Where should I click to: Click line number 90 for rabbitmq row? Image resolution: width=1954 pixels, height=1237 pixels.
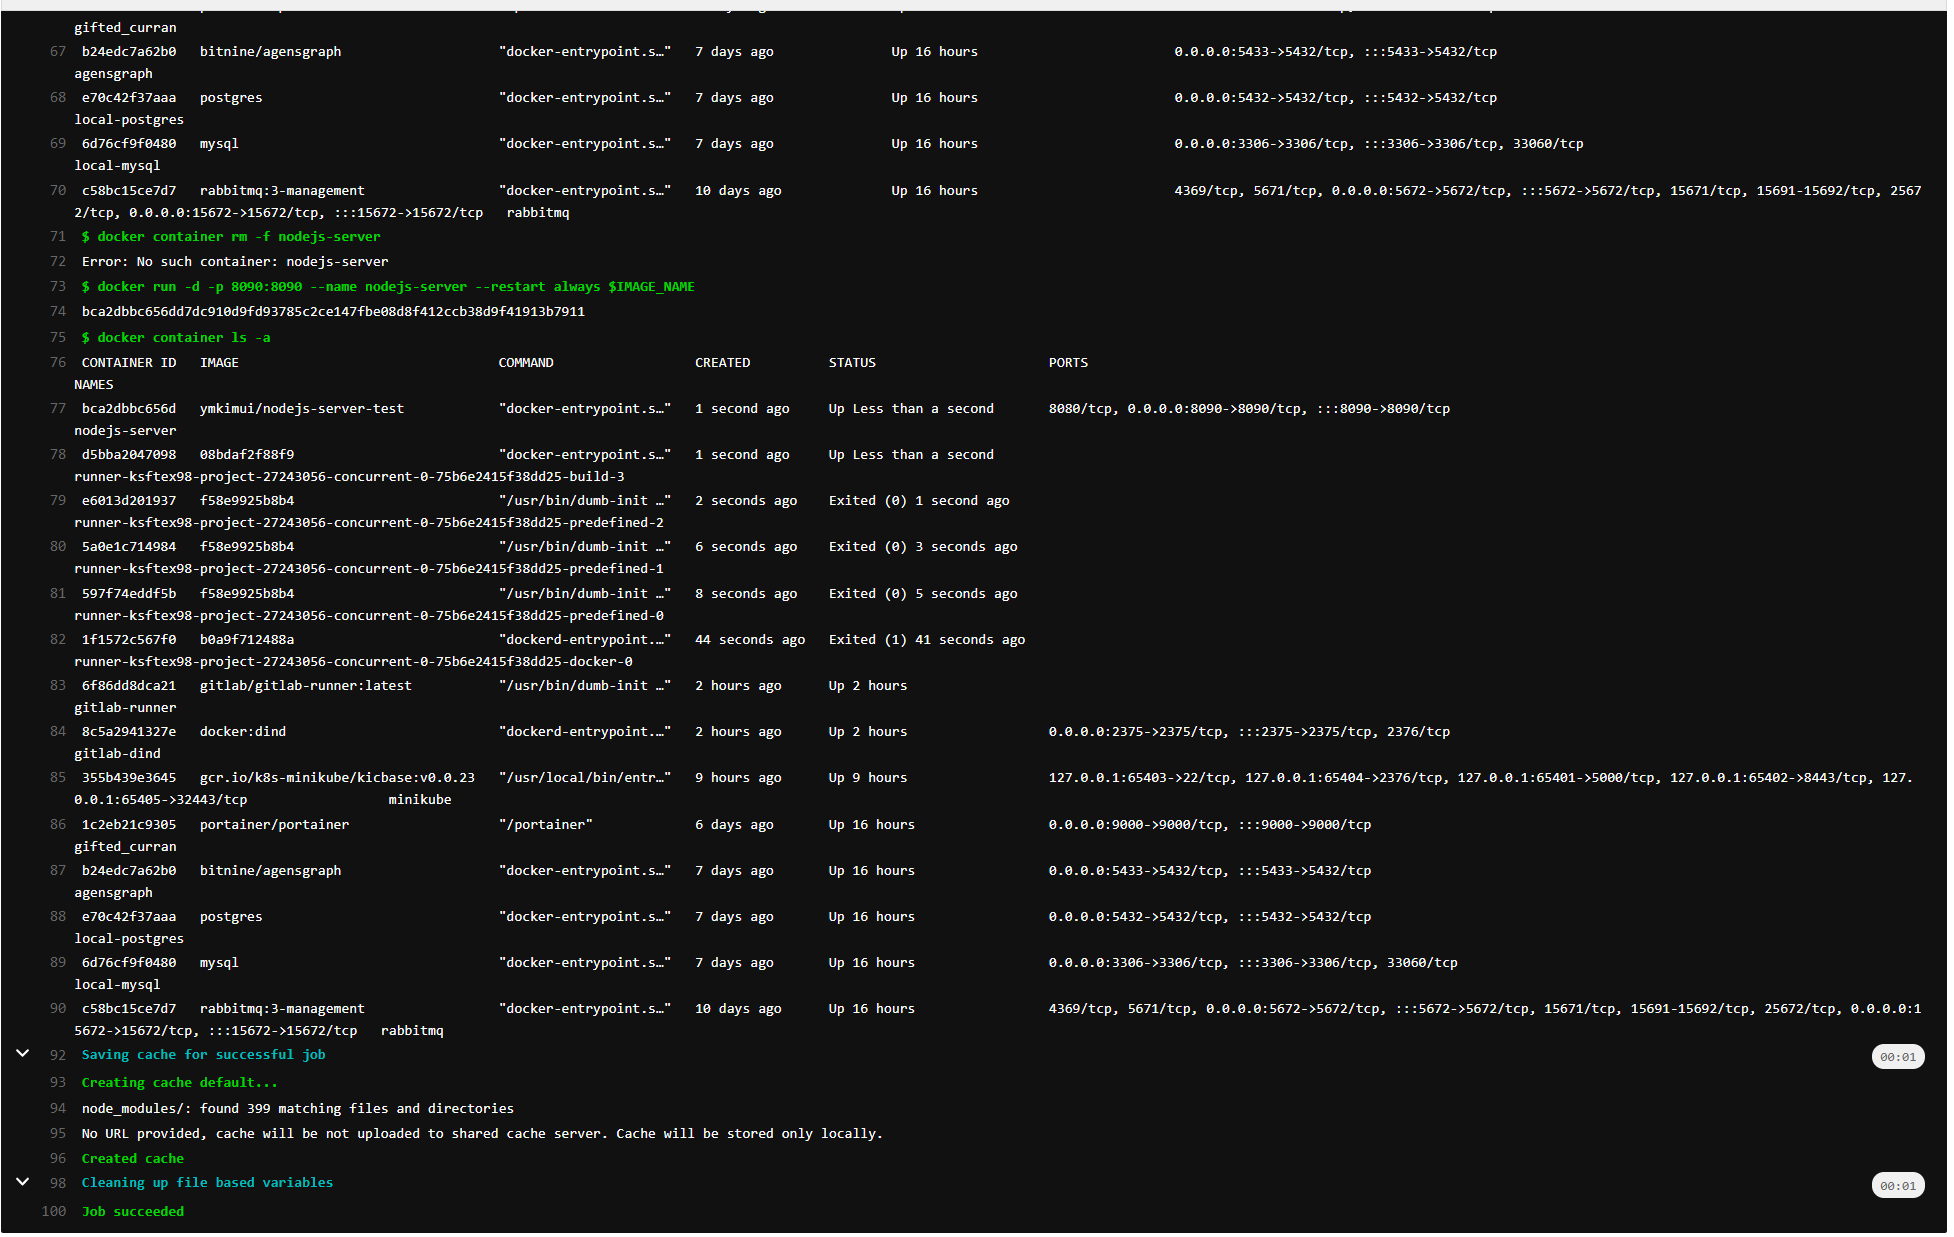coord(57,1008)
